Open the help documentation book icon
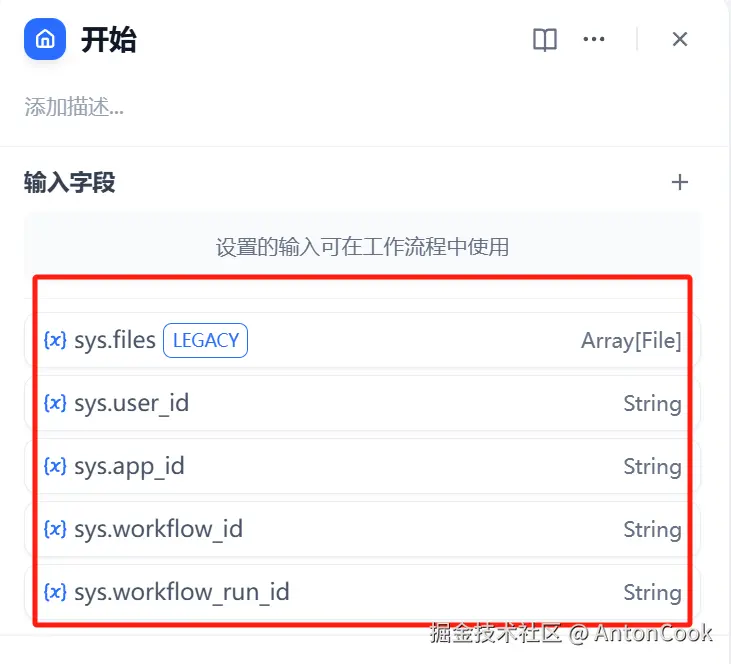The image size is (731, 664). [545, 40]
